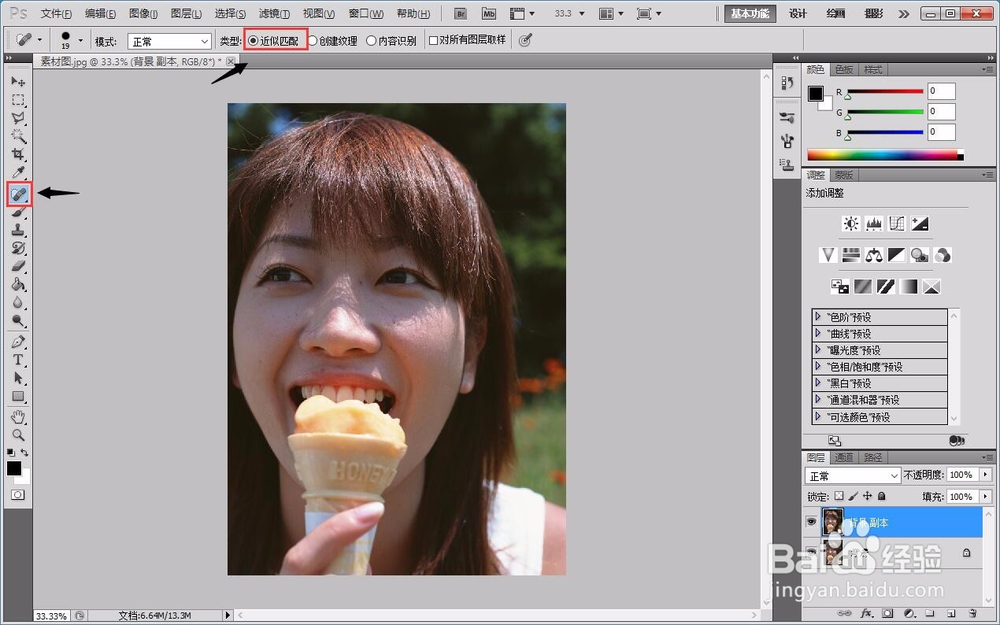Toggle lock all padlock icon
Image resolution: width=1000 pixels, height=625 pixels.
click(x=881, y=496)
